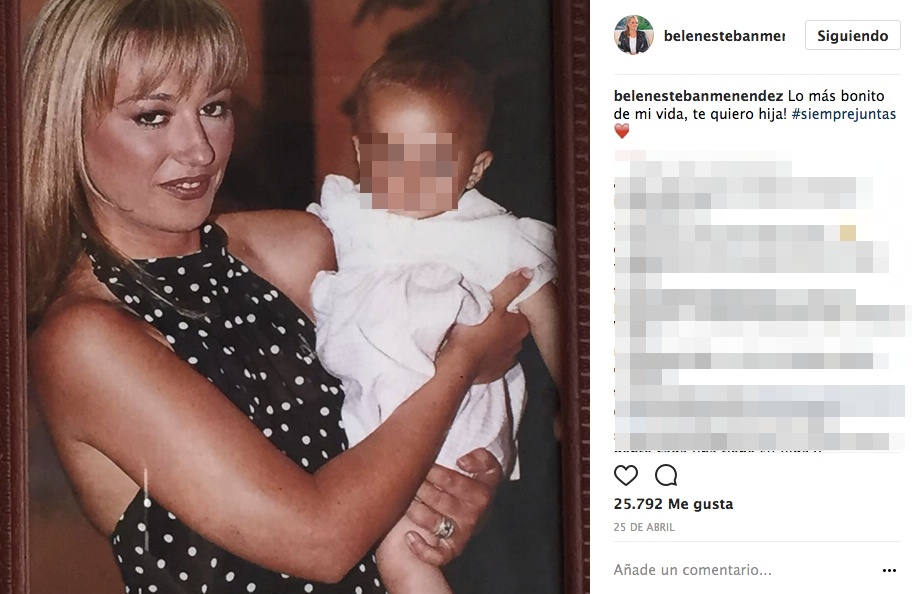Click the belenestebanmenendez caption username
This screenshot has width=921, height=594.
coord(698,96)
